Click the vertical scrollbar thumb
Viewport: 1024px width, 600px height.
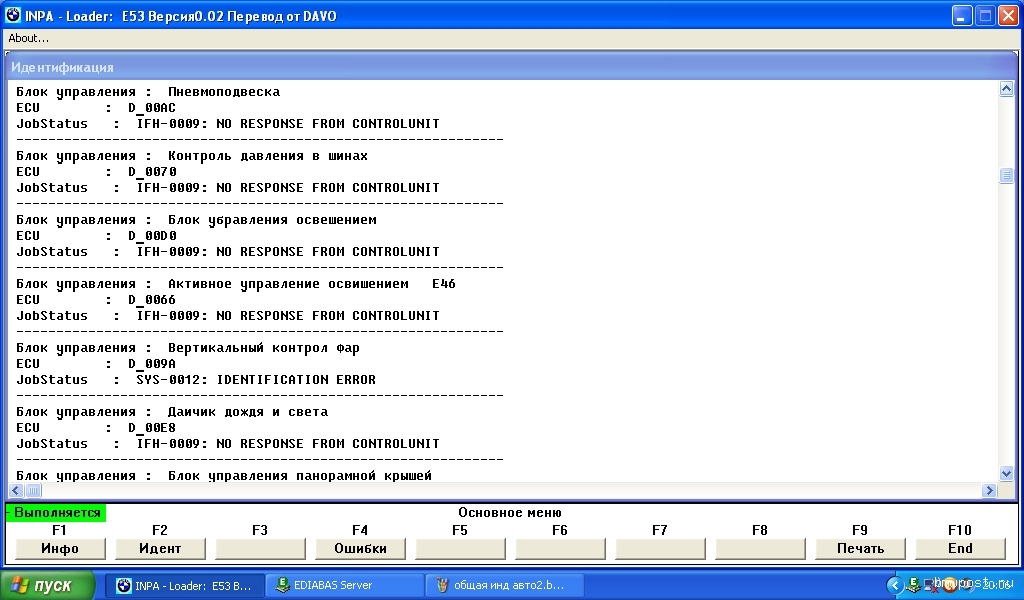tap(1007, 176)
